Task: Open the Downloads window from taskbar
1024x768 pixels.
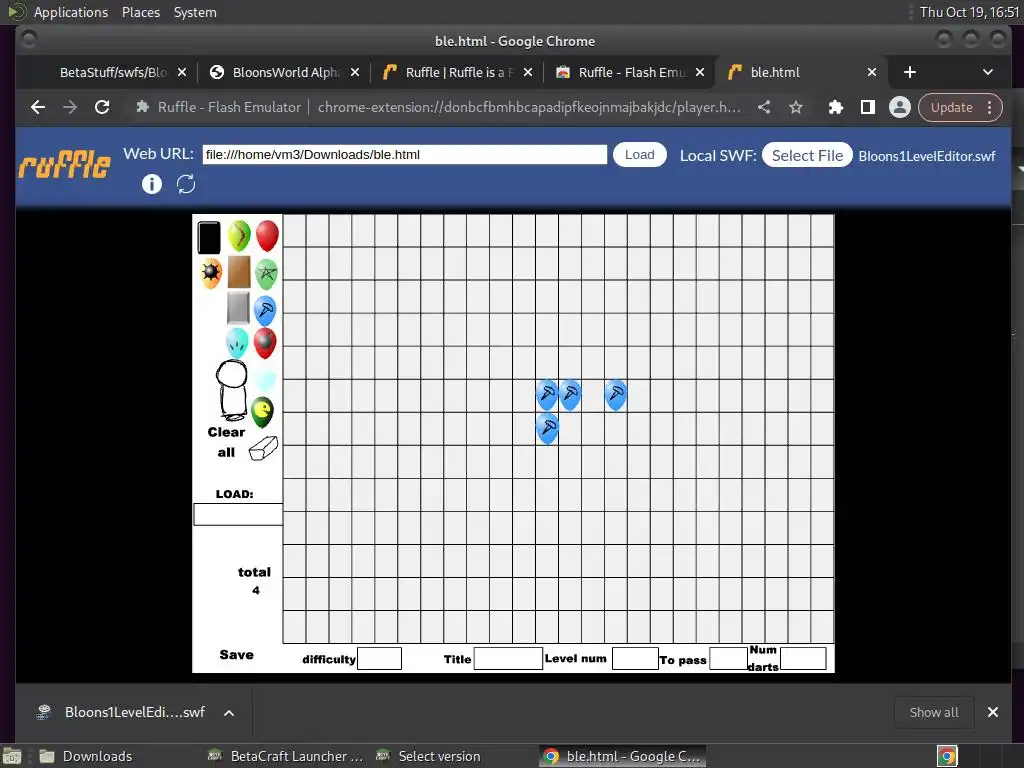Action: pyautogui.click(x=86, y=756)
